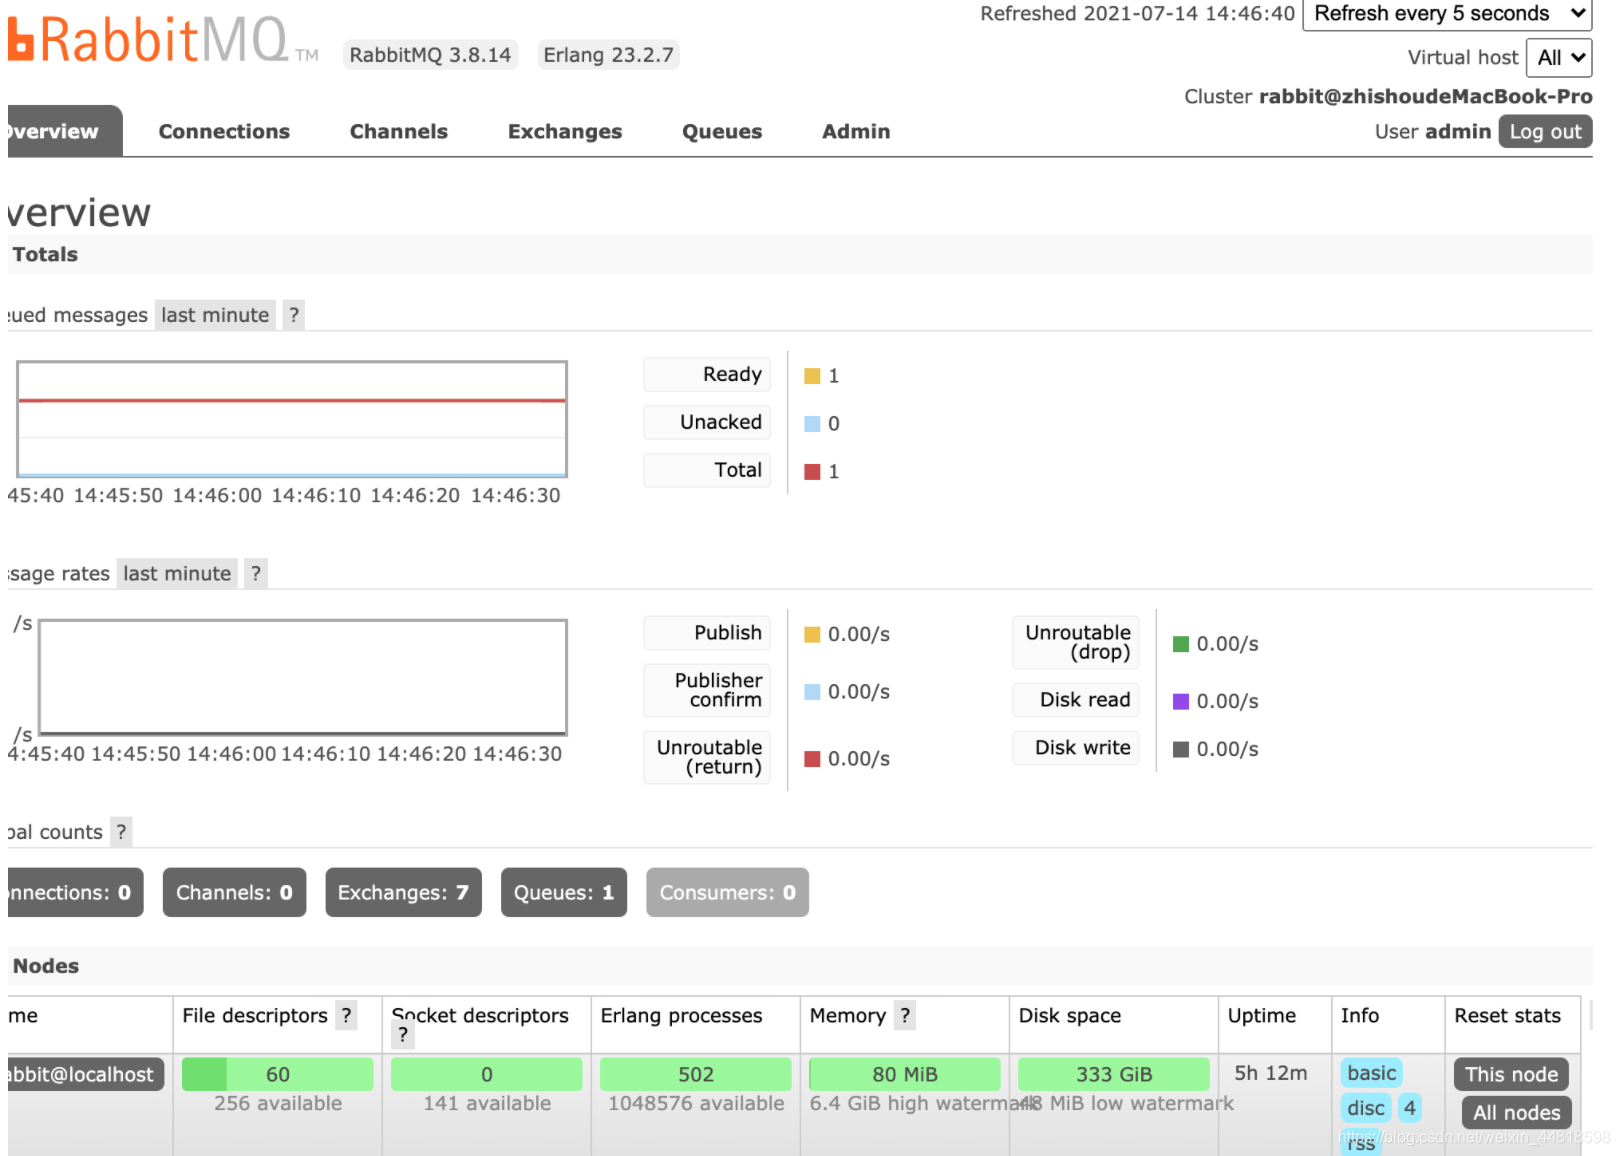Click the Ready legend label
This screenshot has width=1620, height=1156.
(707, 374)
